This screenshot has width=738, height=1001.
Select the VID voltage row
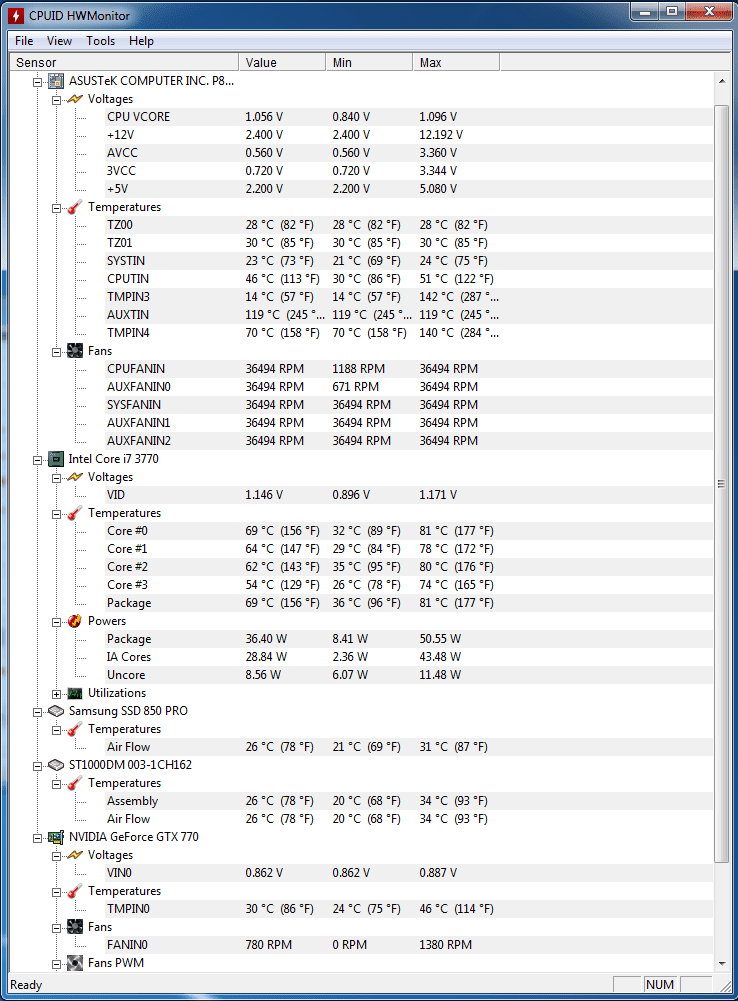click(409, 495)
